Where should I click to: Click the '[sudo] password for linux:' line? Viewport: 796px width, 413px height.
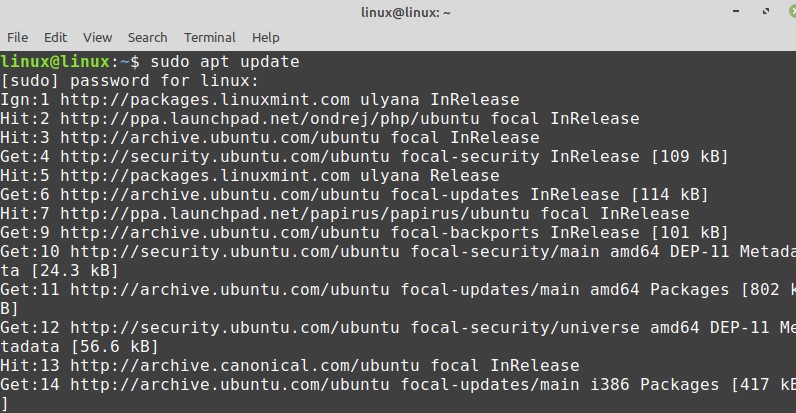(x=130, y=81)
